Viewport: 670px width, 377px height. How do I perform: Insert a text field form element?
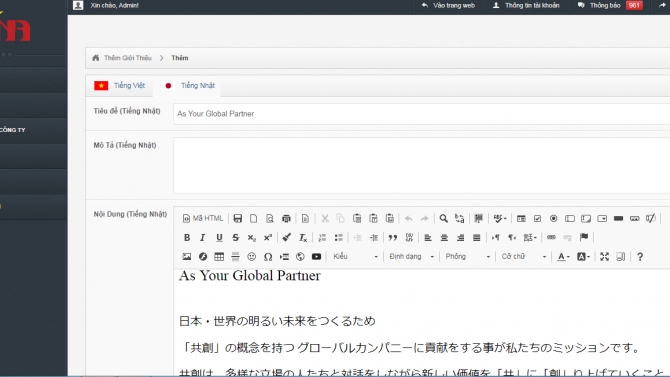coord(570,218)
